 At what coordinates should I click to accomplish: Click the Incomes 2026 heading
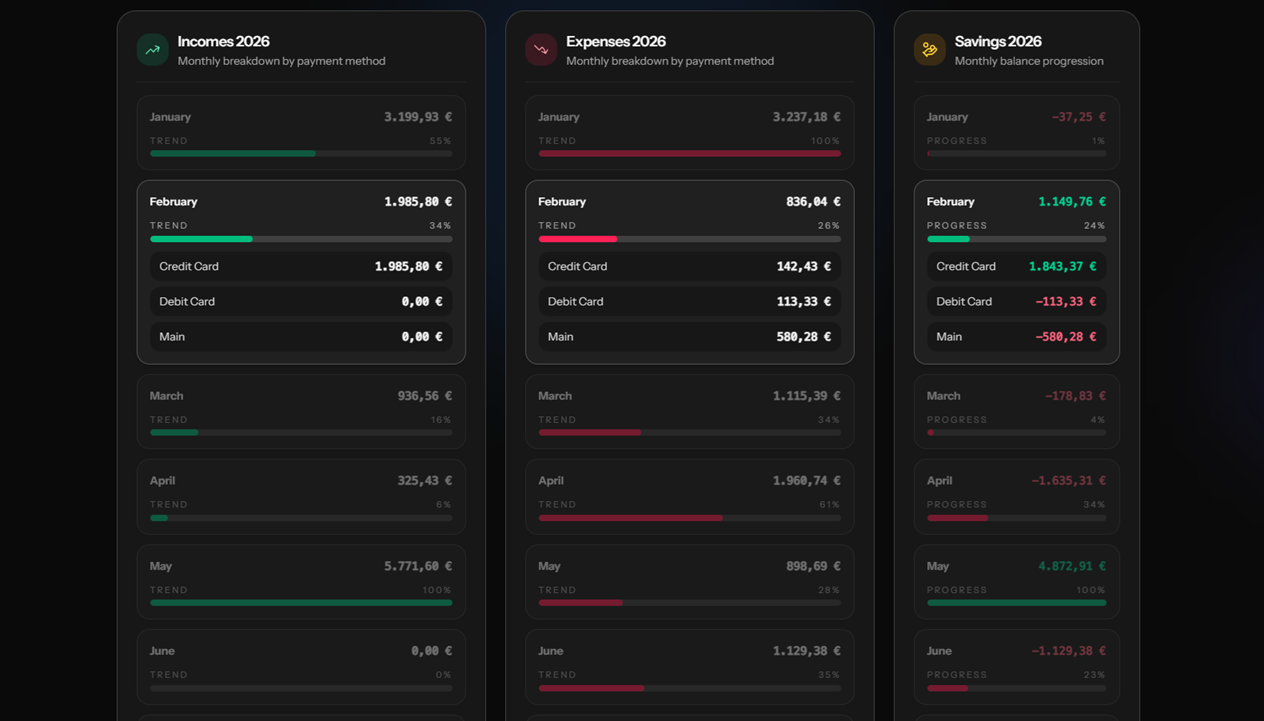tap(223, 42)
